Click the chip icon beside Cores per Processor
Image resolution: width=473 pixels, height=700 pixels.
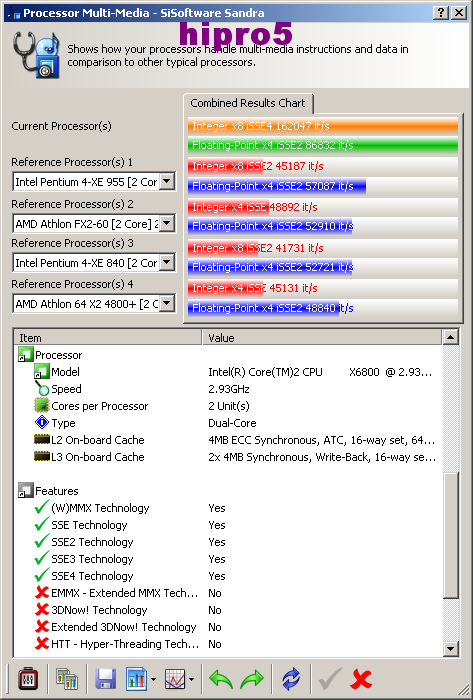click(x=41, y=405)
